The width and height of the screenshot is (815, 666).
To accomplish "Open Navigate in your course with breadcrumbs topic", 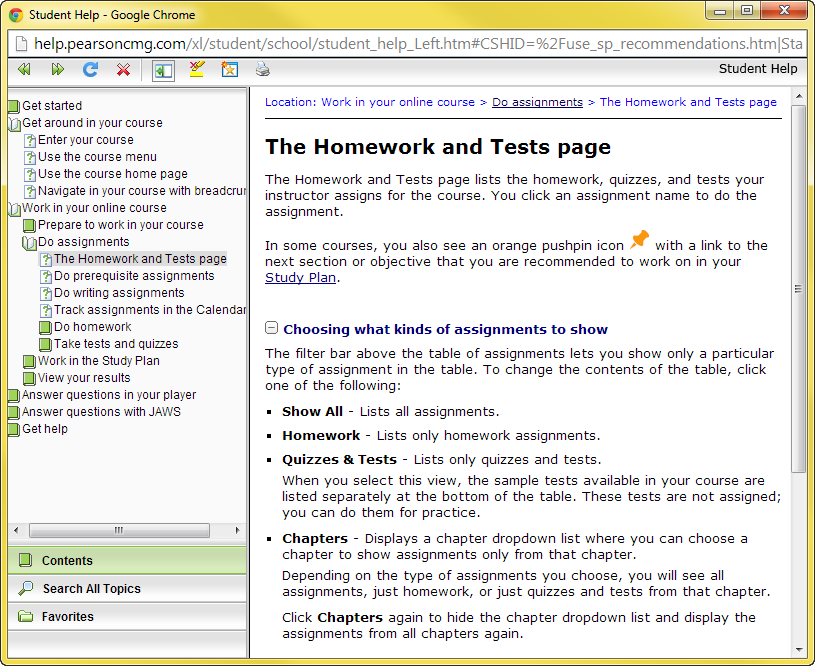I will coord(135,191).
